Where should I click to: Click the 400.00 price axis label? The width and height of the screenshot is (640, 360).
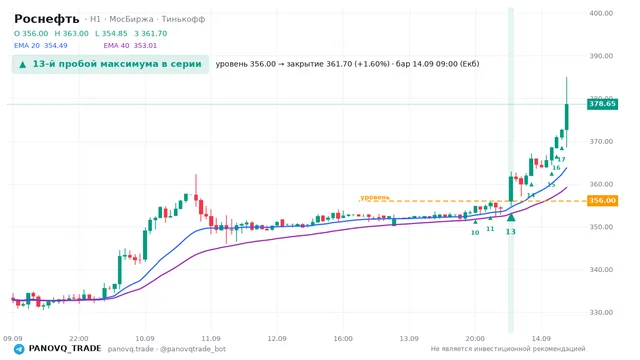point(601,13)
